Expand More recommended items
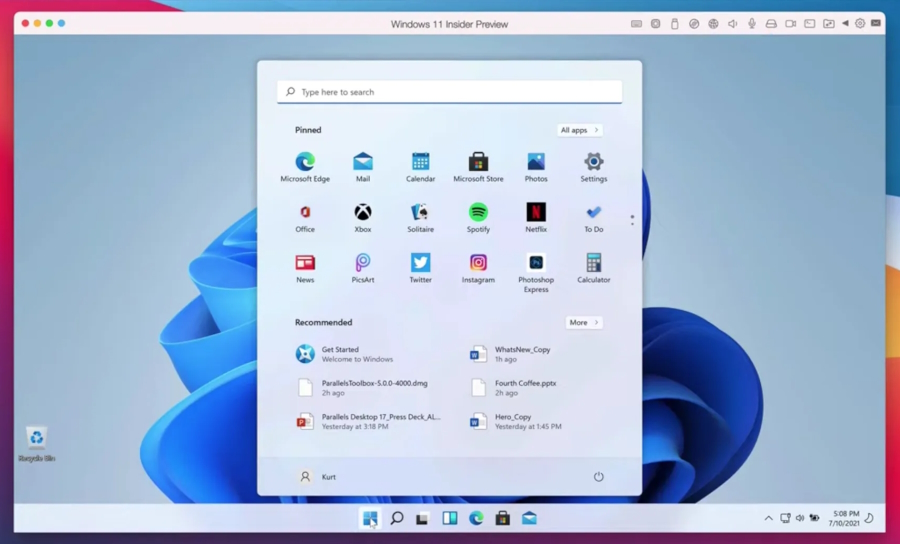The width and height of the screenshot is (900, 544). (x=584, y=323)
